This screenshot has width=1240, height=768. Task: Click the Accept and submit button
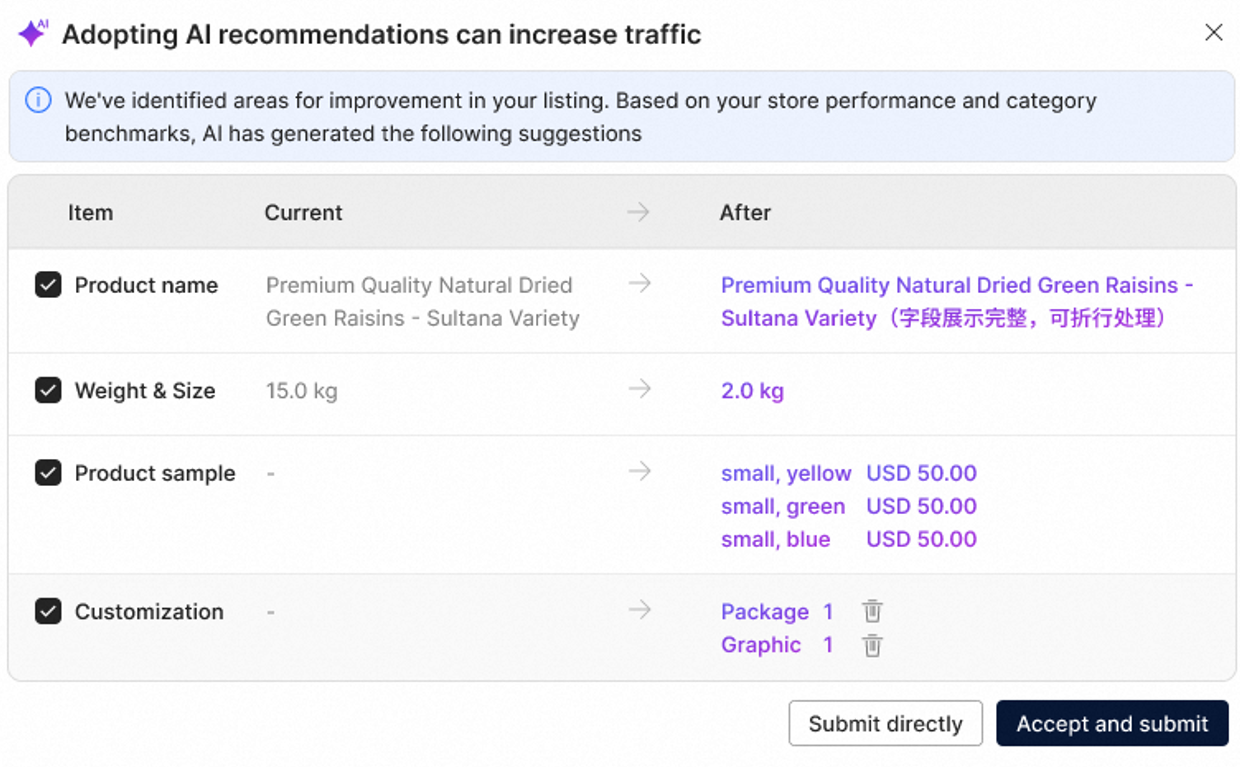[1112, 724]
